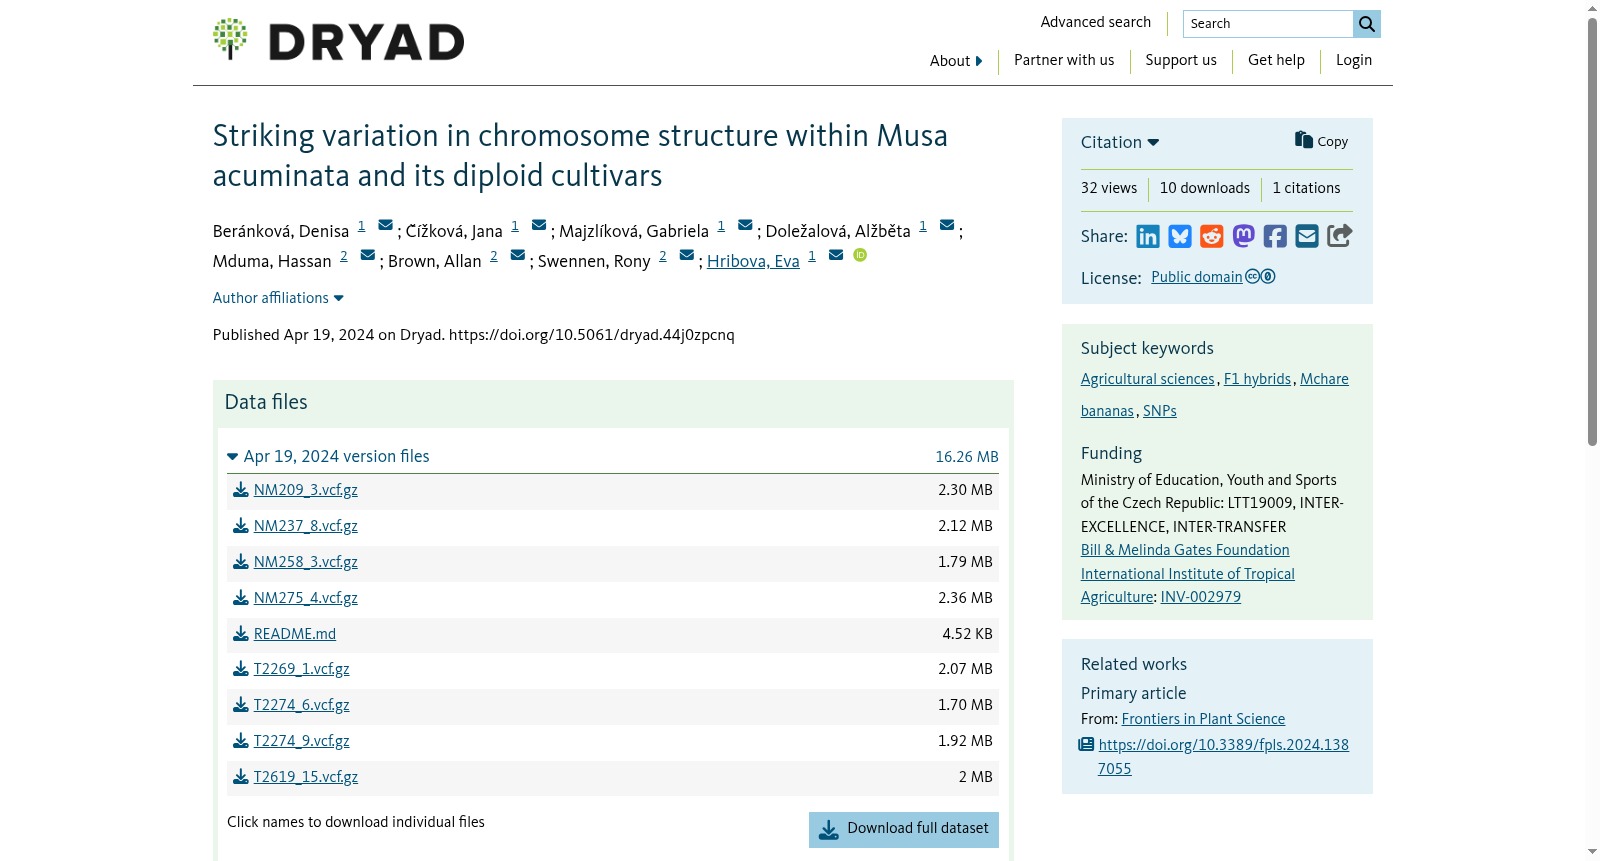The width and height of the screenshot is (1600, 861).
Task: Expand Author affiliations
Action: (278, 298)
